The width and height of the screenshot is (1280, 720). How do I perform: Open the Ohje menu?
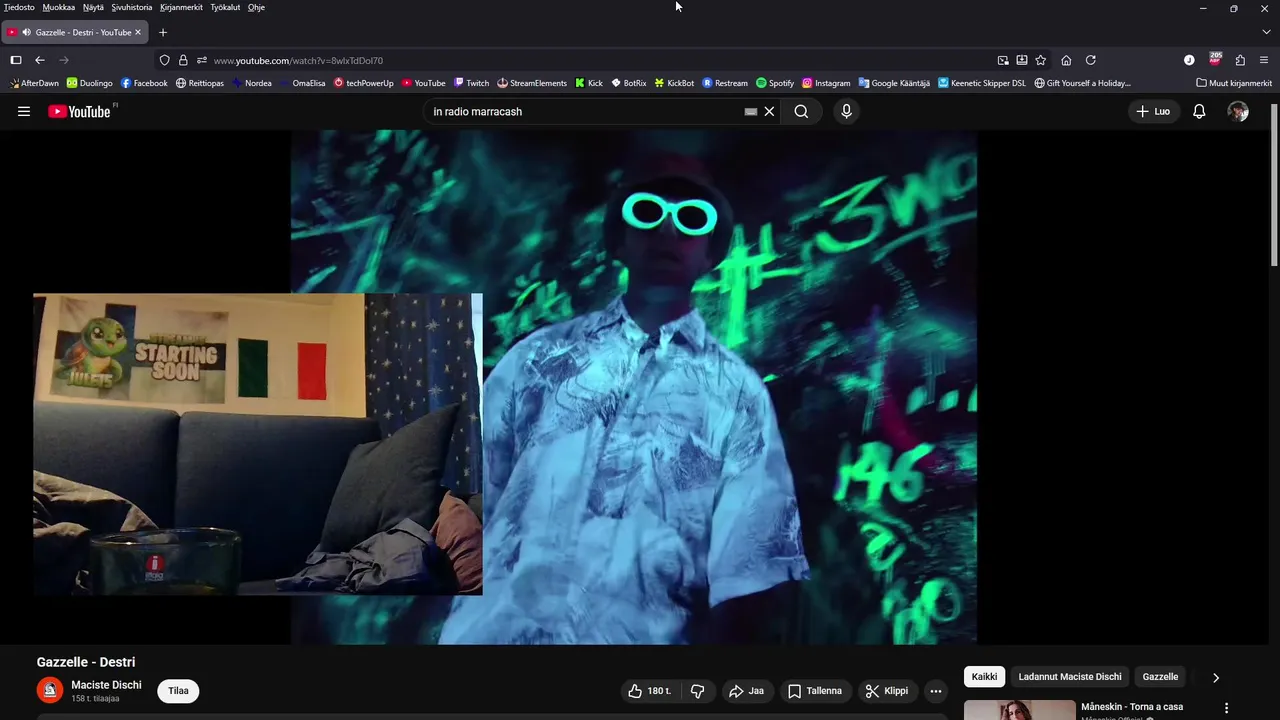[256, 7]
